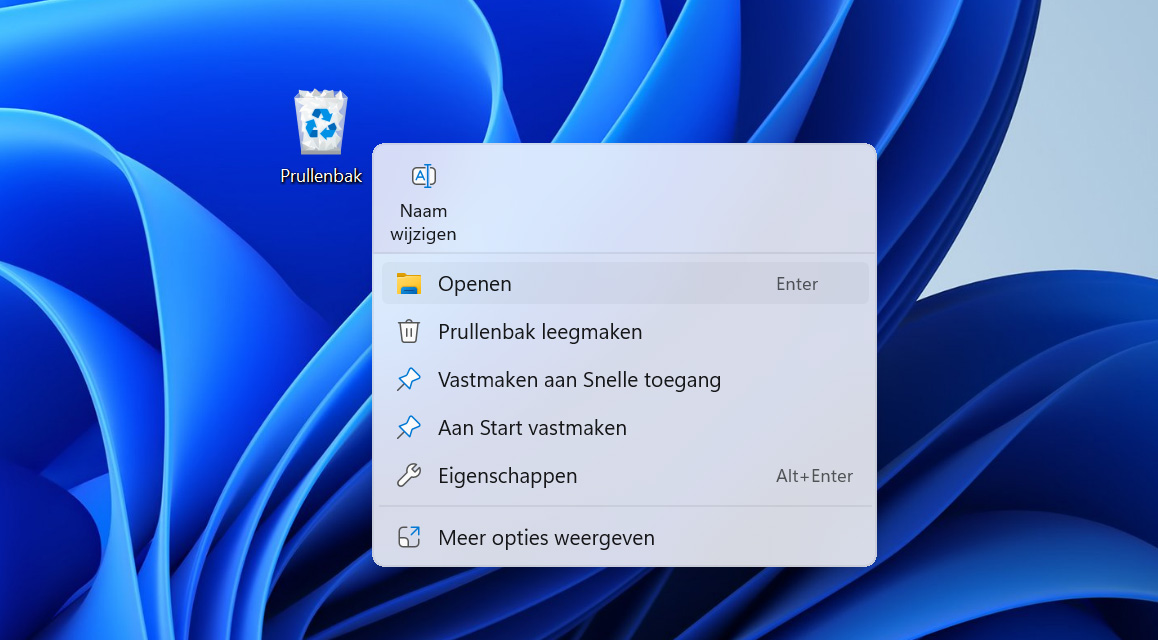1158x640 pixels.
Task: Click the wrench icon for Eigenschappen
Action: tap(408, 475)
